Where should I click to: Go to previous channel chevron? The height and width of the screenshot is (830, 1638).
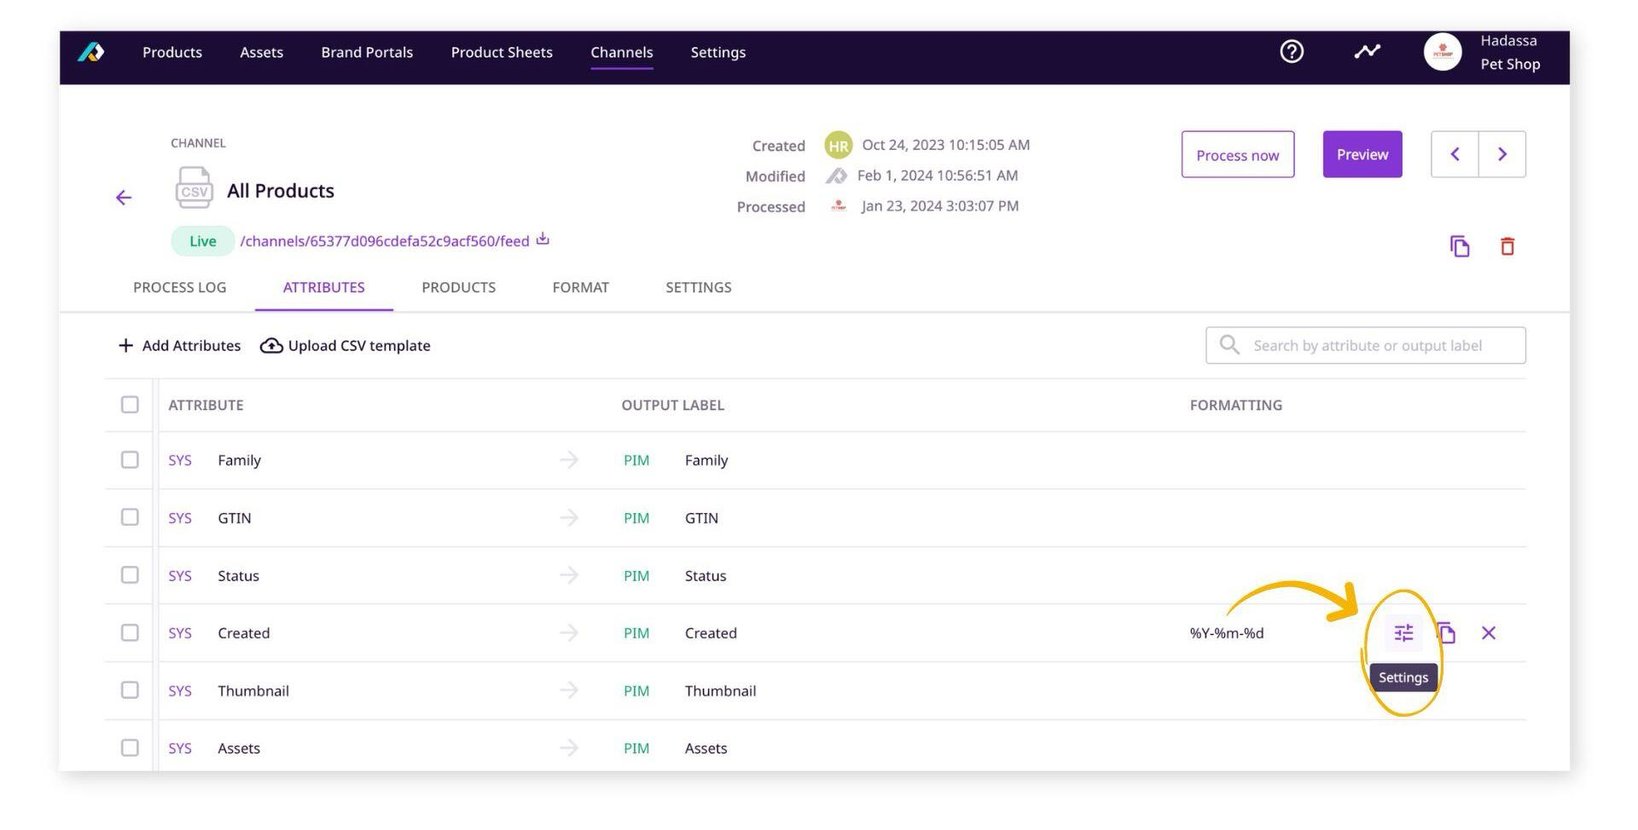coord(1455,155)
